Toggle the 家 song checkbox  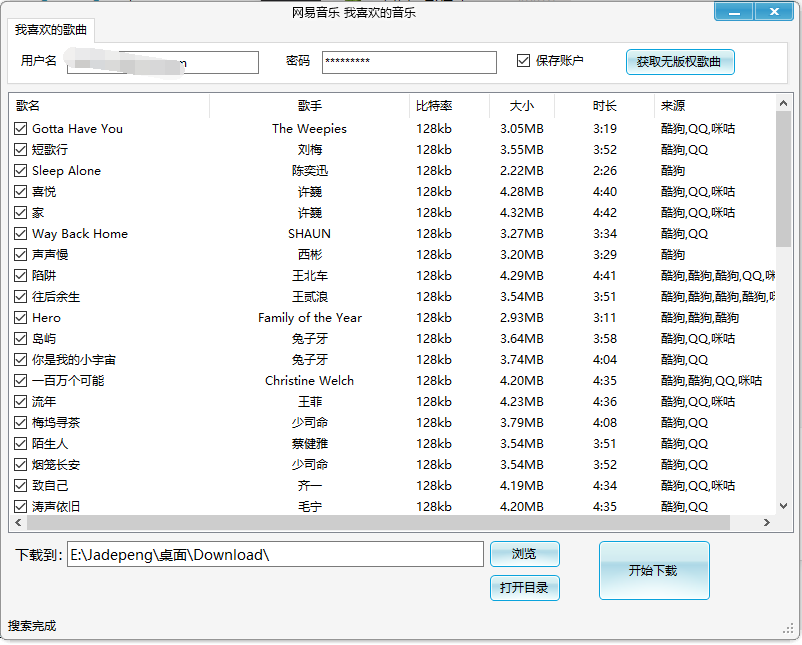pos(20,212)
